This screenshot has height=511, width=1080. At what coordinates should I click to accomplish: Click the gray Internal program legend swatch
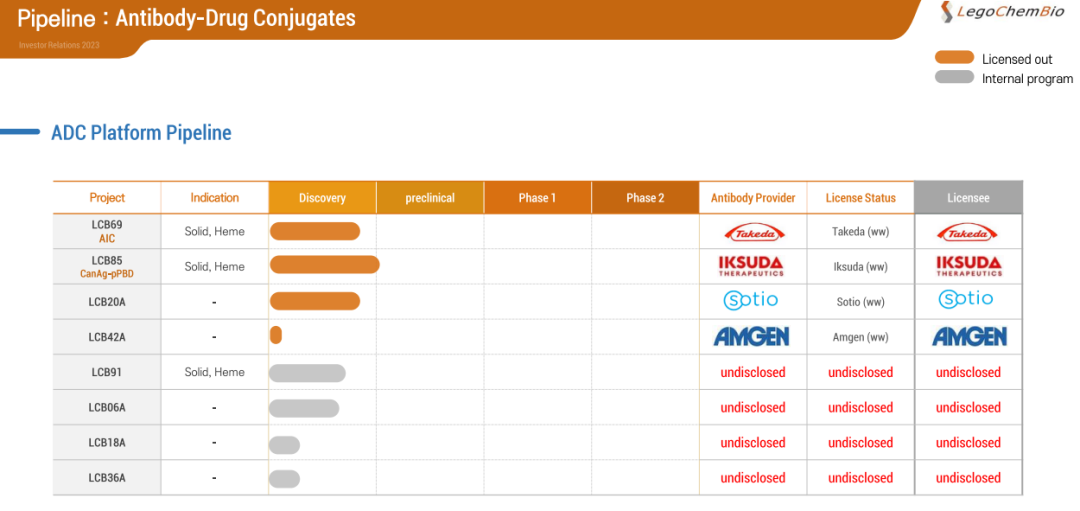[954, 77]
